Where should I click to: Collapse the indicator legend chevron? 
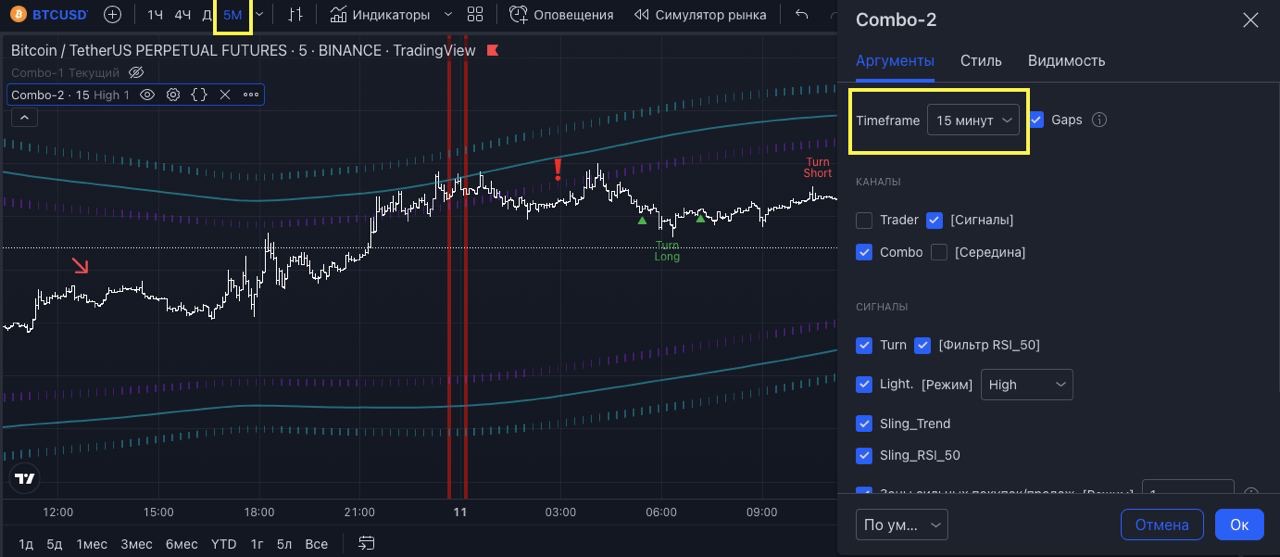coord(24,118)
